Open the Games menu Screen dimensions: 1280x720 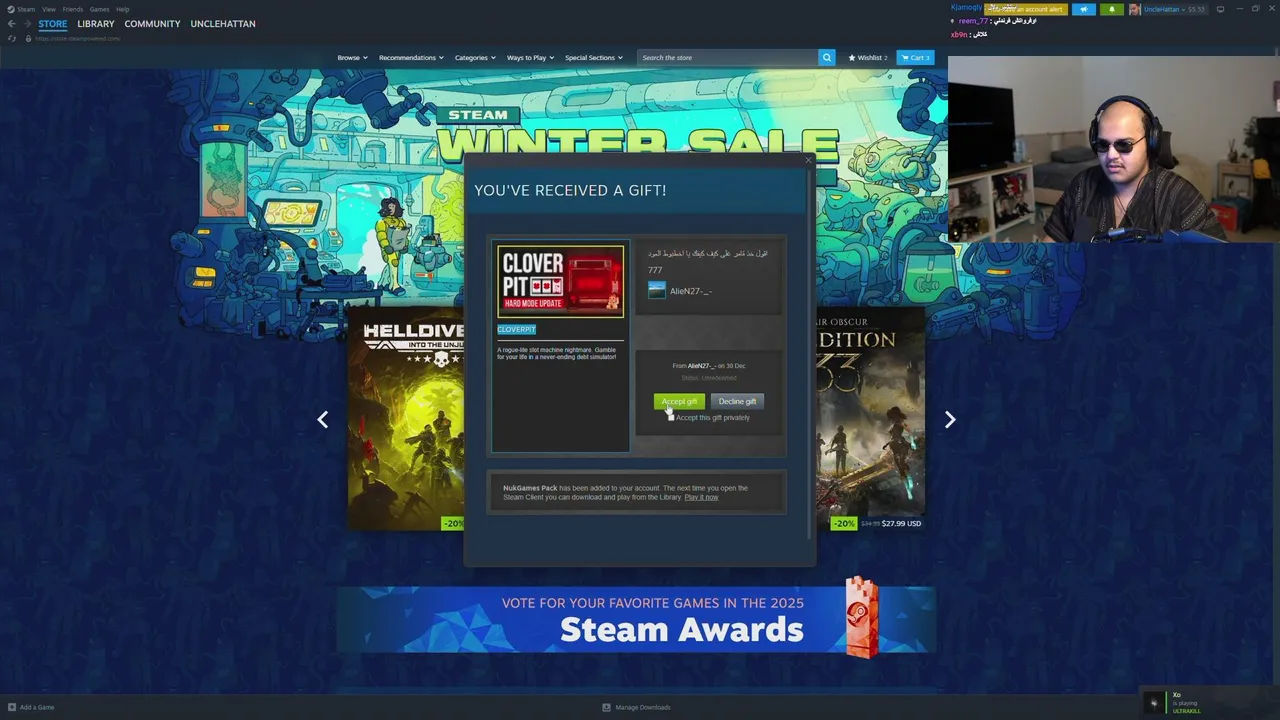tap(100, 9)
